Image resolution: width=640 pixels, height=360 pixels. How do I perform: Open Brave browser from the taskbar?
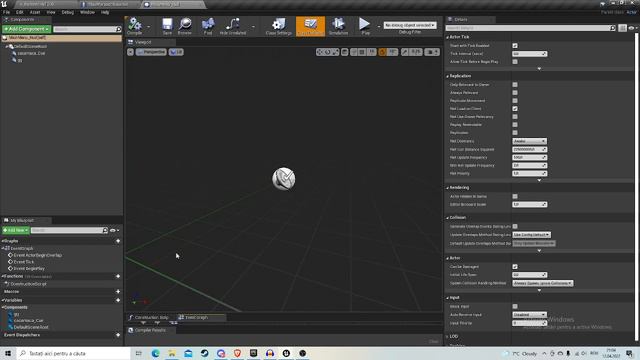point(237,353)
